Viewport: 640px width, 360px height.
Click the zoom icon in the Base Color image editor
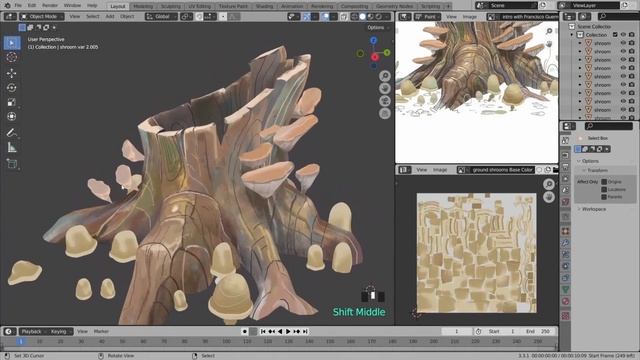coord(549,184)
